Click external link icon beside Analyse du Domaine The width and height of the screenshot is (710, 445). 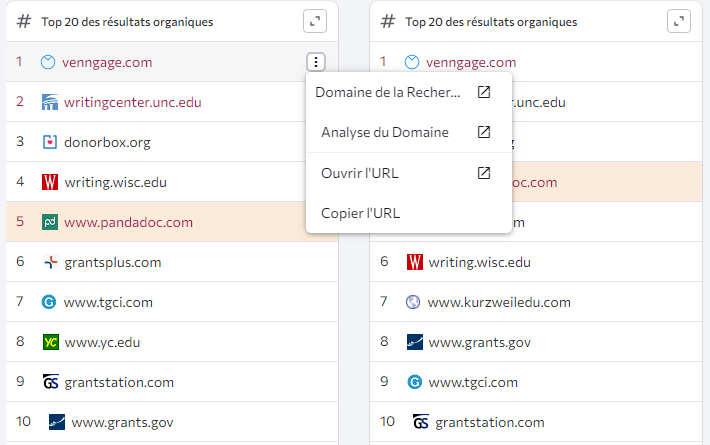(x=484, y=132)
